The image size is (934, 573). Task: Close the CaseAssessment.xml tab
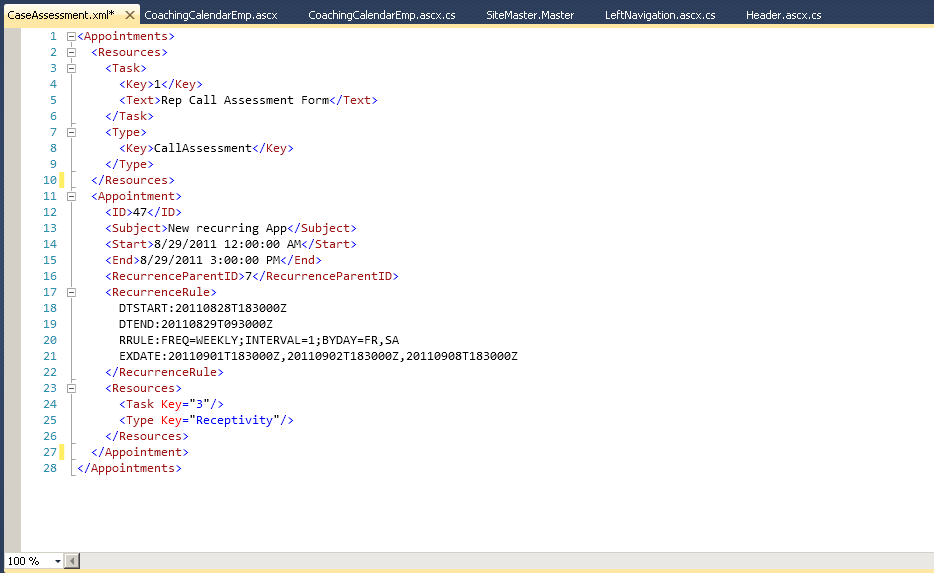pos(130,15)
